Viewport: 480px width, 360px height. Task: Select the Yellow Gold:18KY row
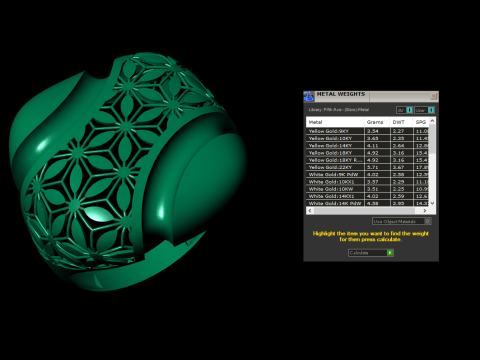pos(367,153)
